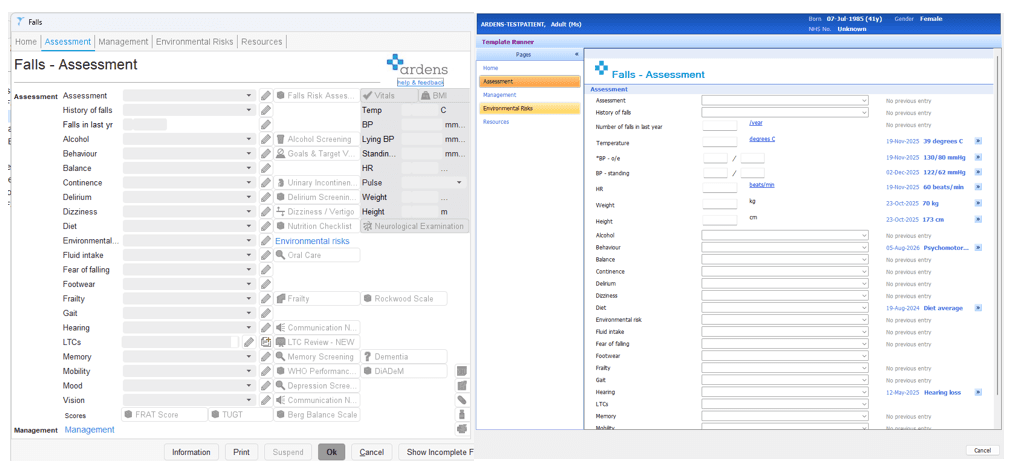
Task: Switch to the Environmental Risks tab
Action: [194, 41]
